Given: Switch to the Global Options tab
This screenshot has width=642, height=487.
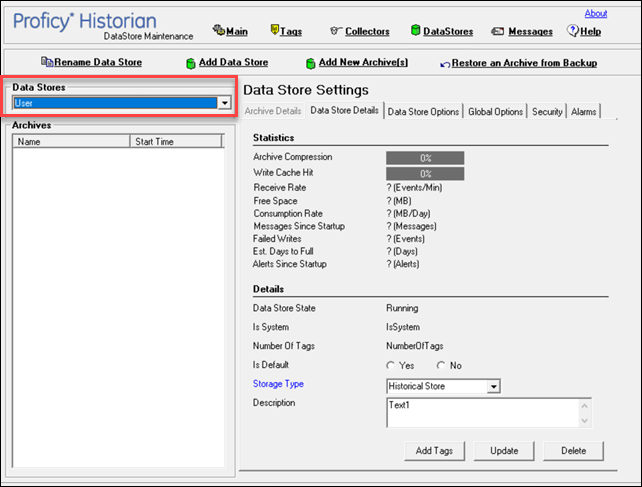Looking at the screenshot, I should click(495, 111).
